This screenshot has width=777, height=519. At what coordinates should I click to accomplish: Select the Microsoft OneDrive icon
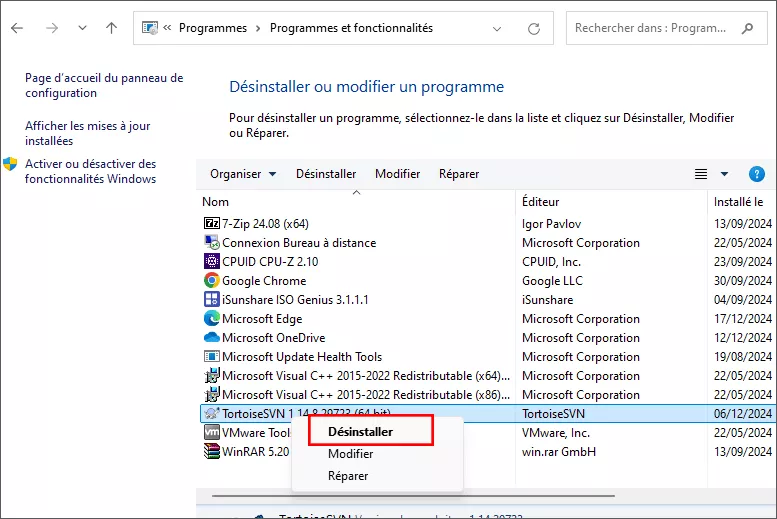pyautogui.click(x=212, y=338)
